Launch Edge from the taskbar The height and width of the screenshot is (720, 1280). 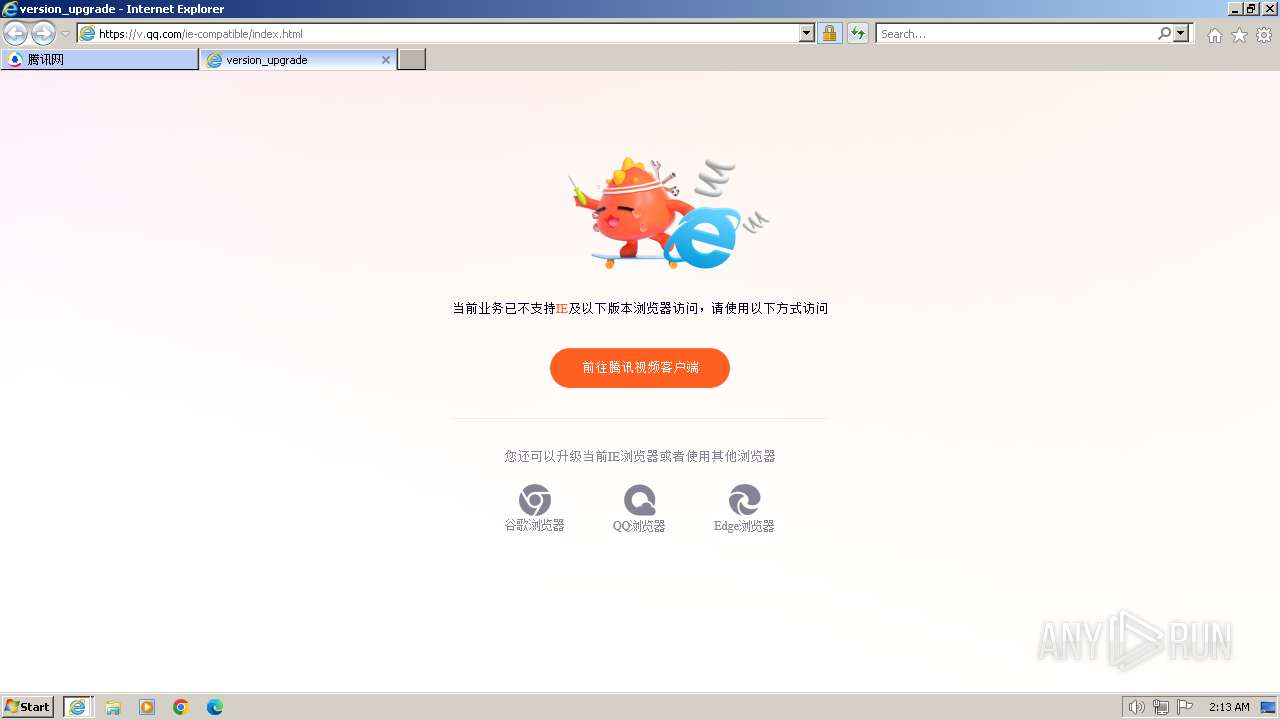click(x=215, y=707)
